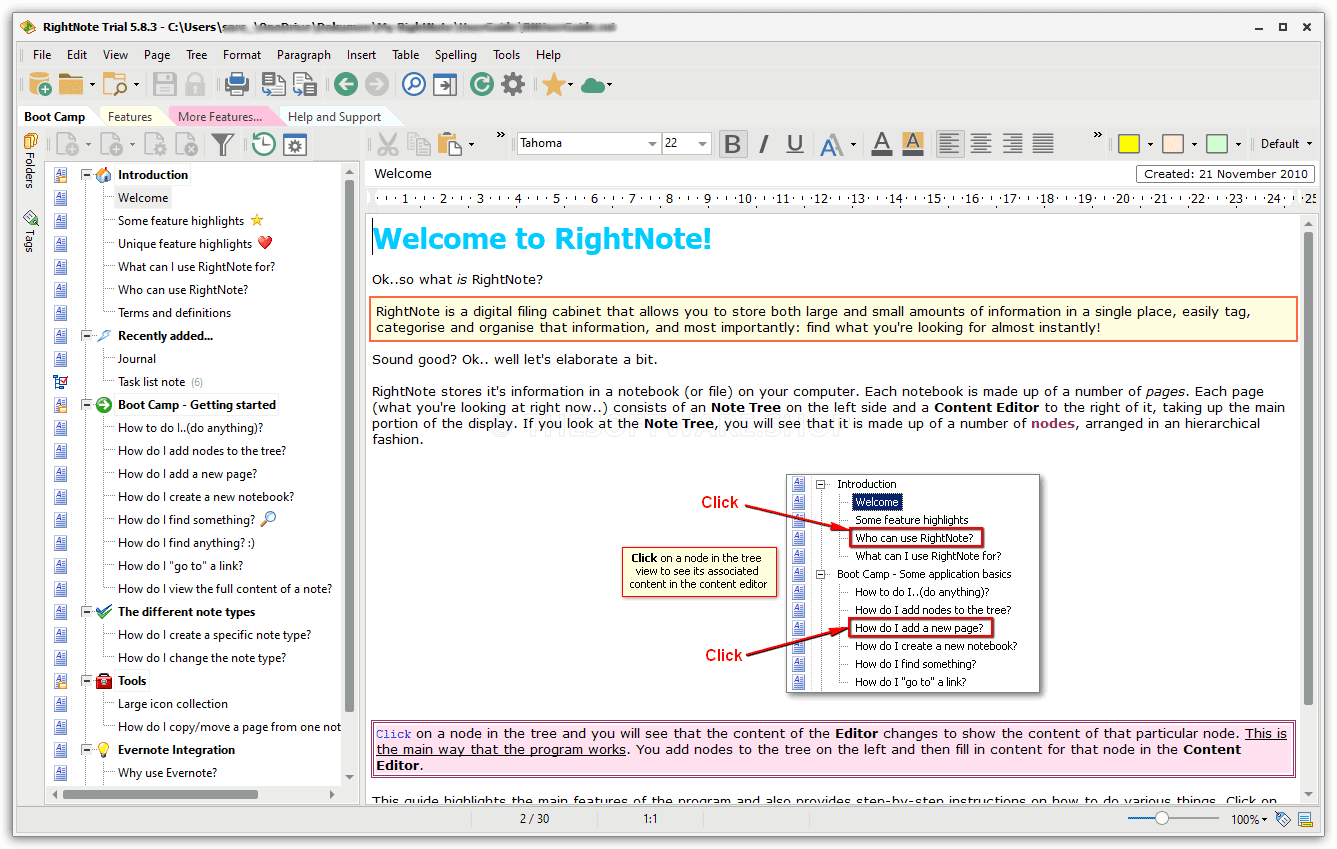Click the gold star favorites icon
The width and height of the screenshot is (1337, 849).
coord(553,84)
